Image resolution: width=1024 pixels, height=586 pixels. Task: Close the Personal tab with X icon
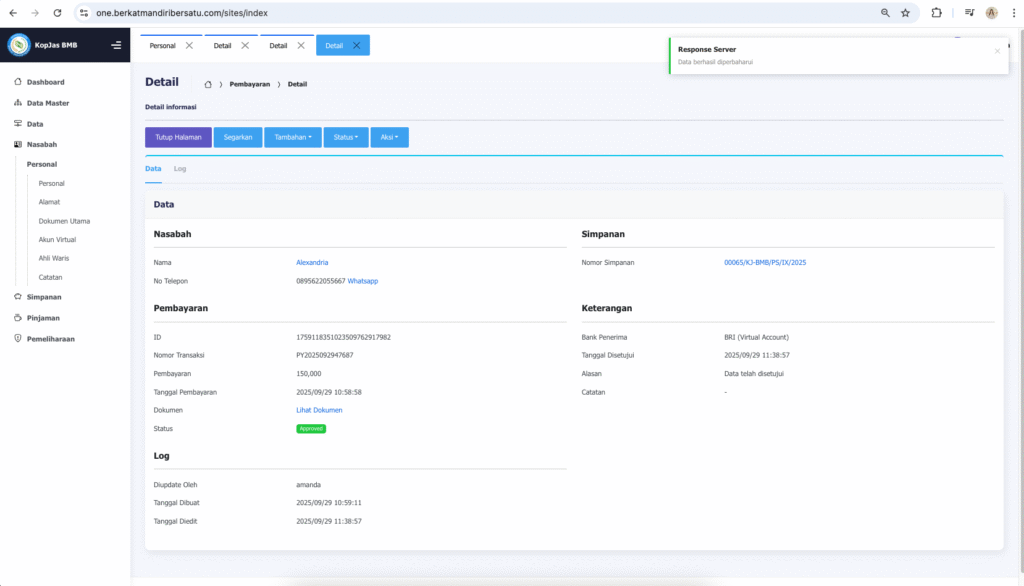point(189,45)
